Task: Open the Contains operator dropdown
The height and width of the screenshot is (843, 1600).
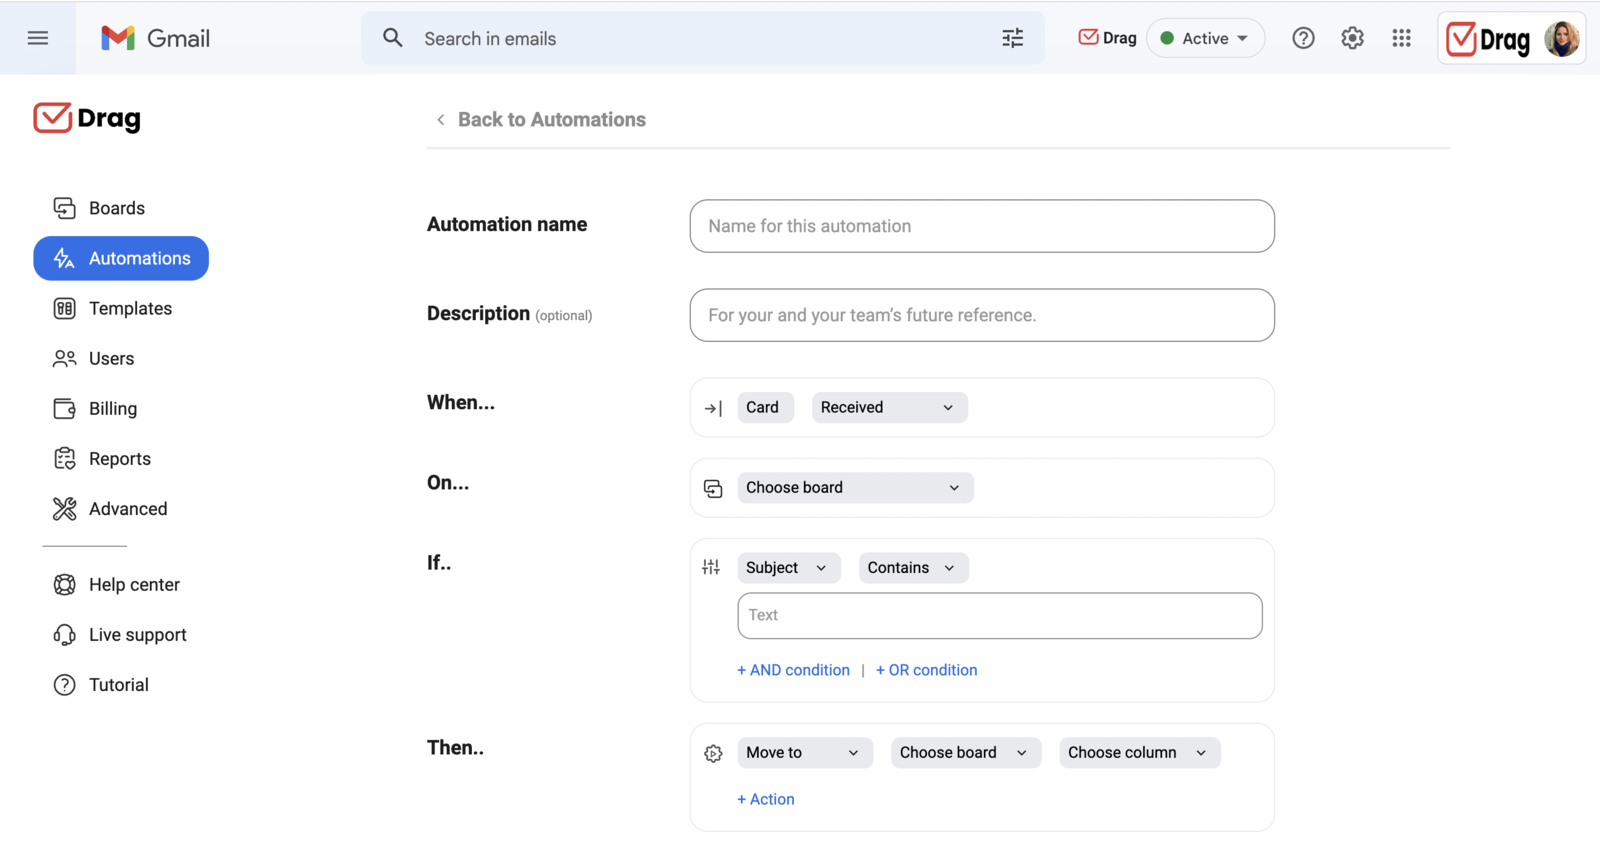Action: pos(913,567)
